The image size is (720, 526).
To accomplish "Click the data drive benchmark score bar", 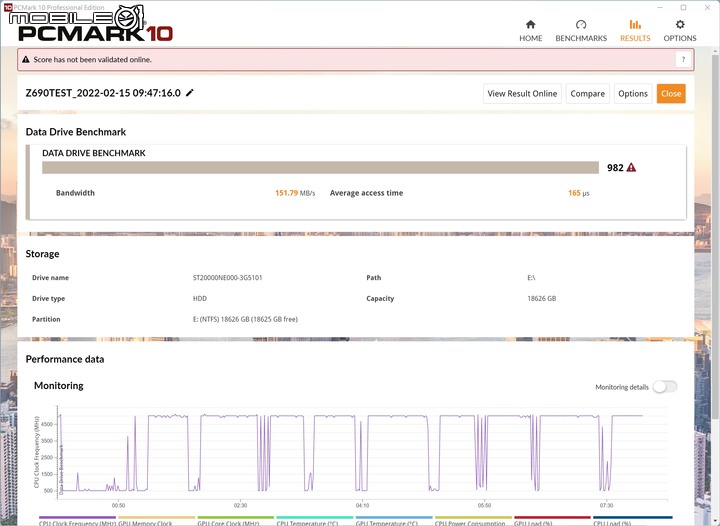I will pyautogui.click(x=320, y=168).
